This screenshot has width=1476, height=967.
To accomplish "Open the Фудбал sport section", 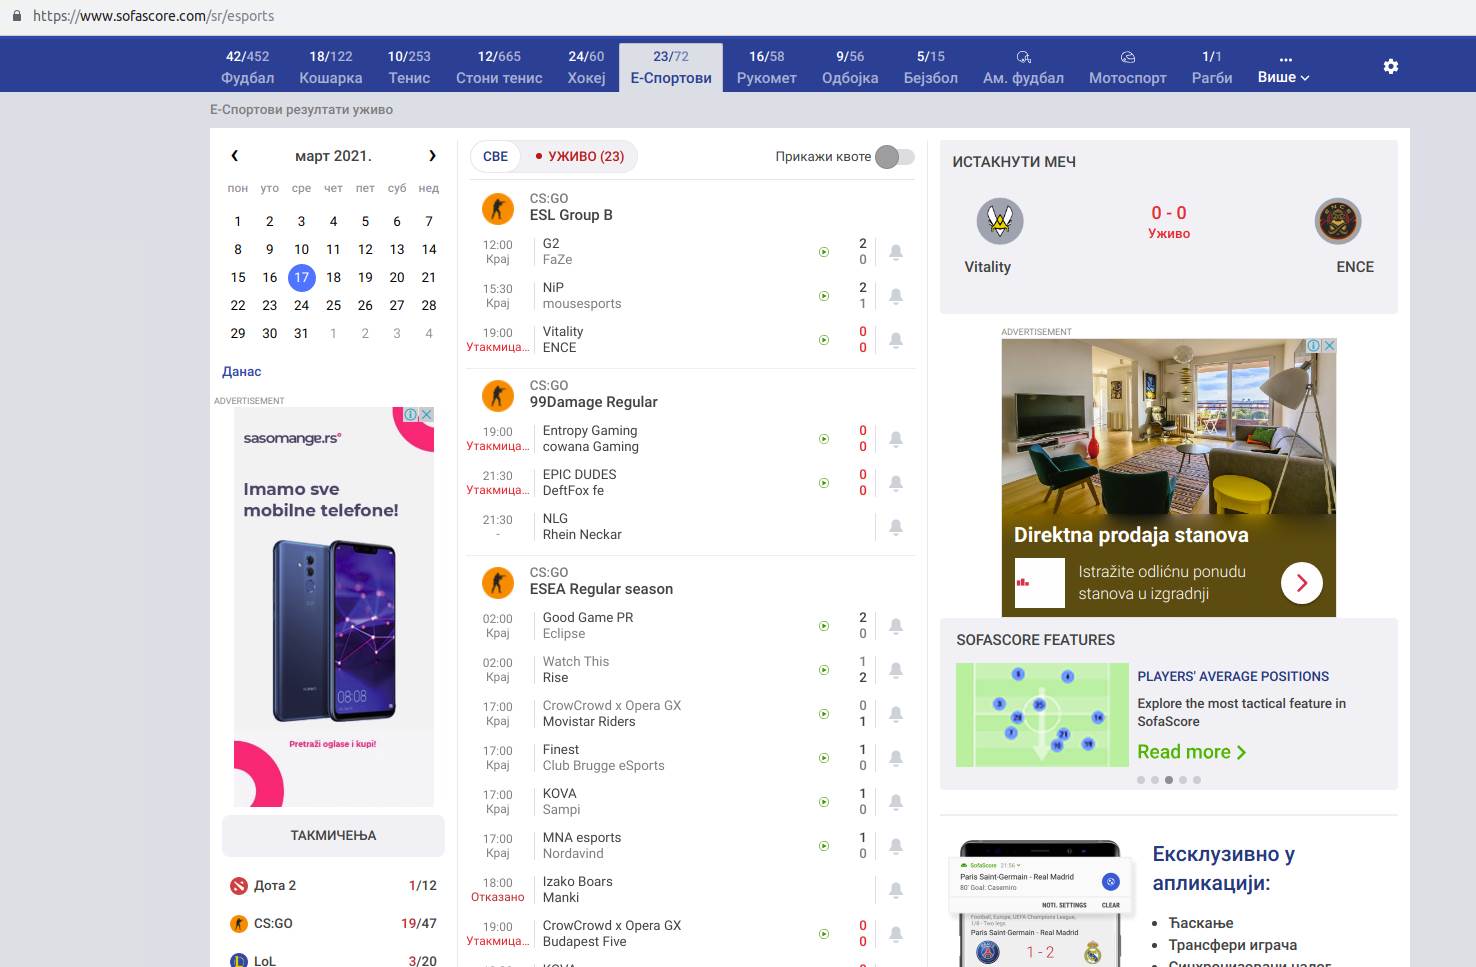I will coord(246,68).
